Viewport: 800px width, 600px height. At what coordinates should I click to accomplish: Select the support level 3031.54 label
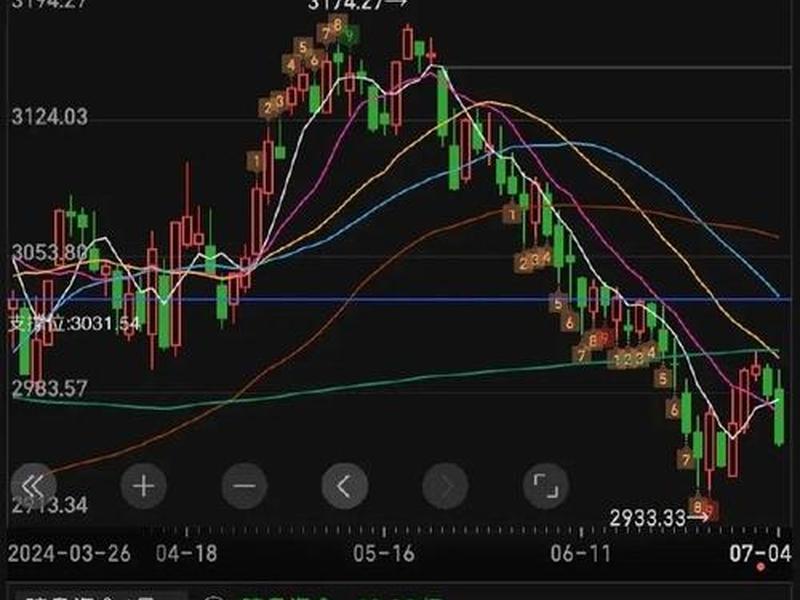pos(74,323)
